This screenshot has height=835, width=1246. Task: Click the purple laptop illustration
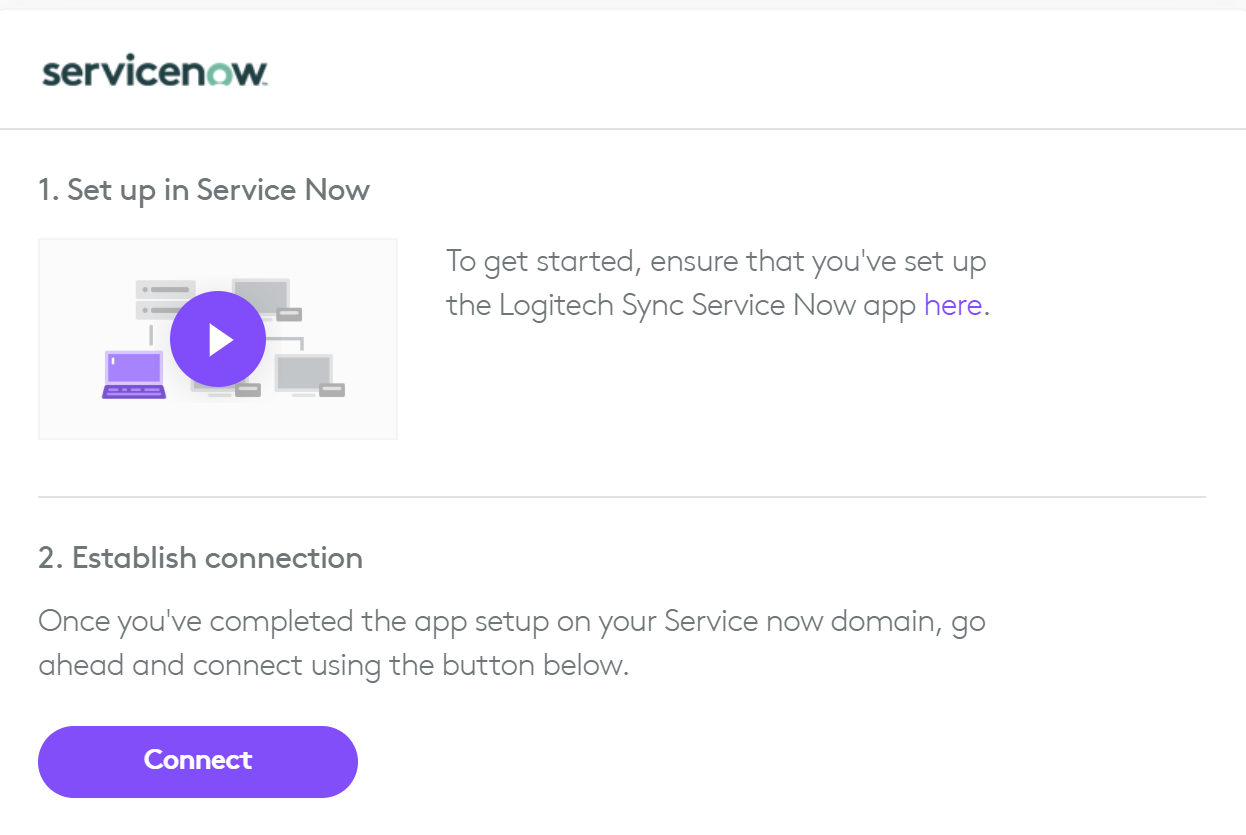(134, 373)
